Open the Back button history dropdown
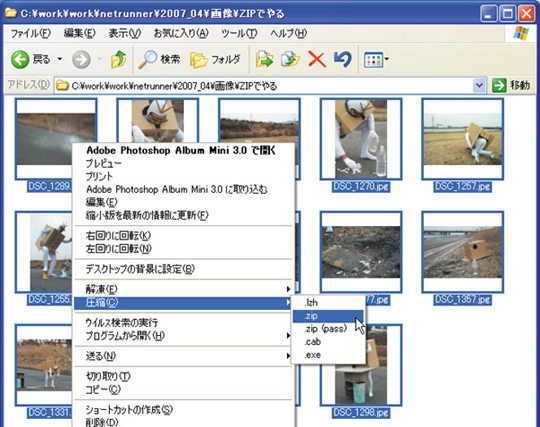The height and width of the screenshot is (427, 540). (x=60, y=59)
